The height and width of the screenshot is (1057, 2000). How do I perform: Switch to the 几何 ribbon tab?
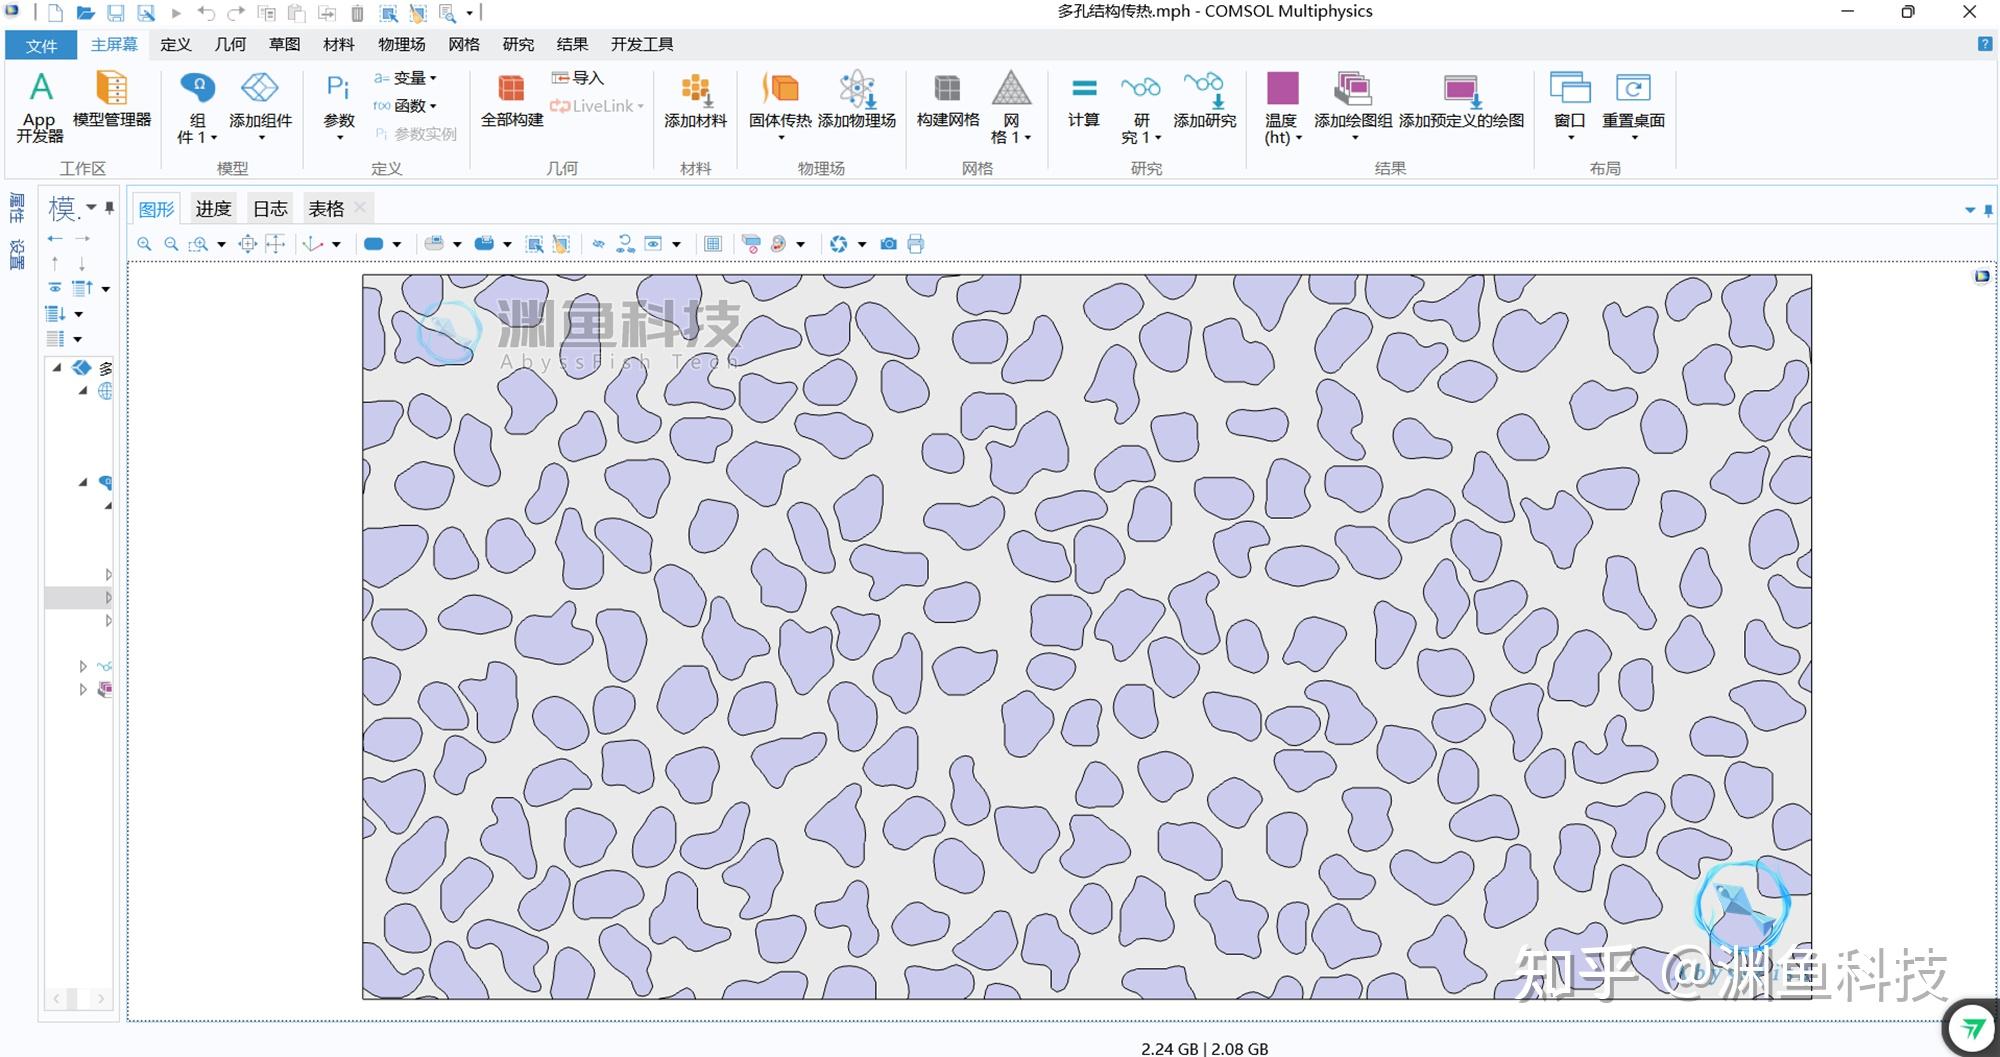click(230, 44)
